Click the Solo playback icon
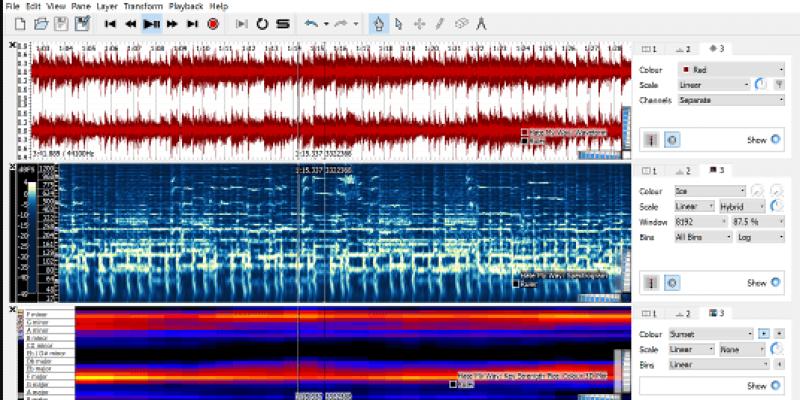Screen dimensions: 800x400 click(x=283, y=23)
